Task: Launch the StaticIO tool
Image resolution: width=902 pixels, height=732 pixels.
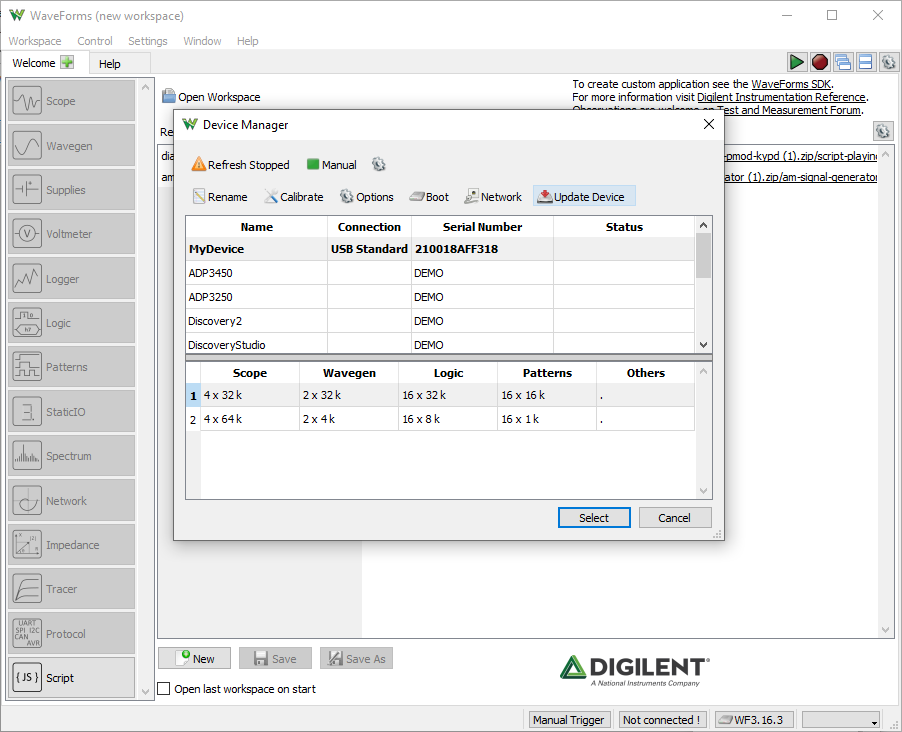Action: click(x=71, y=411)
